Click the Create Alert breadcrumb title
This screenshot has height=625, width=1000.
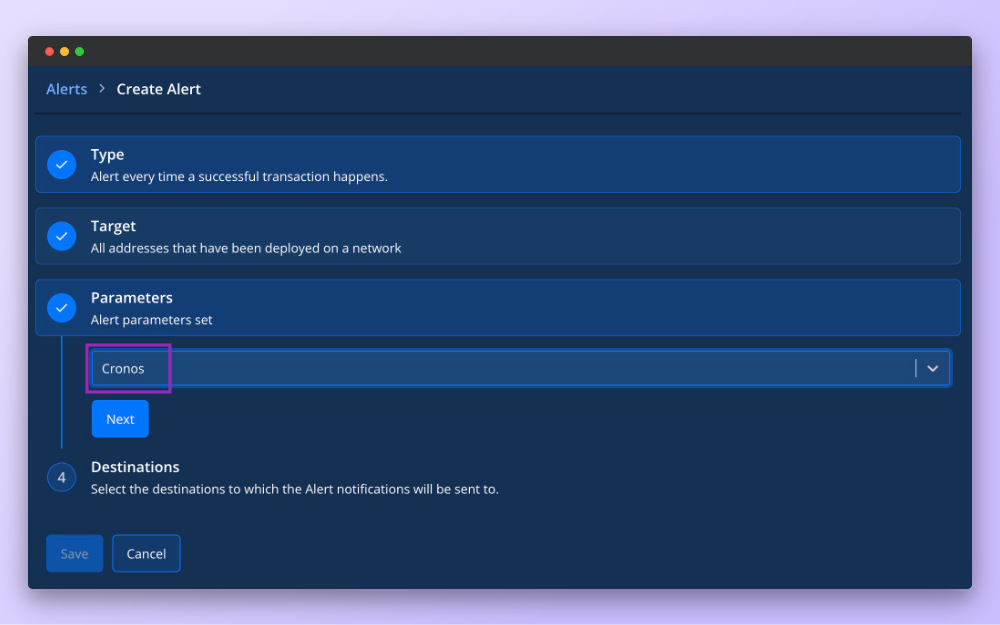[x=159, y=89]
